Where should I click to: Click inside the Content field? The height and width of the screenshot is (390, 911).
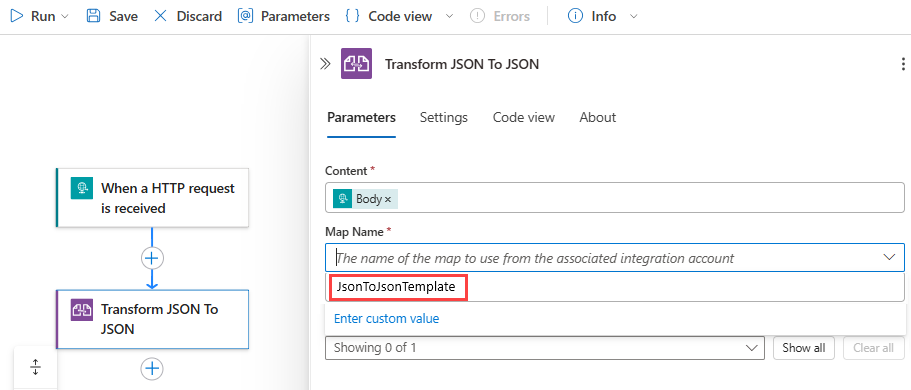pos(615,199)
